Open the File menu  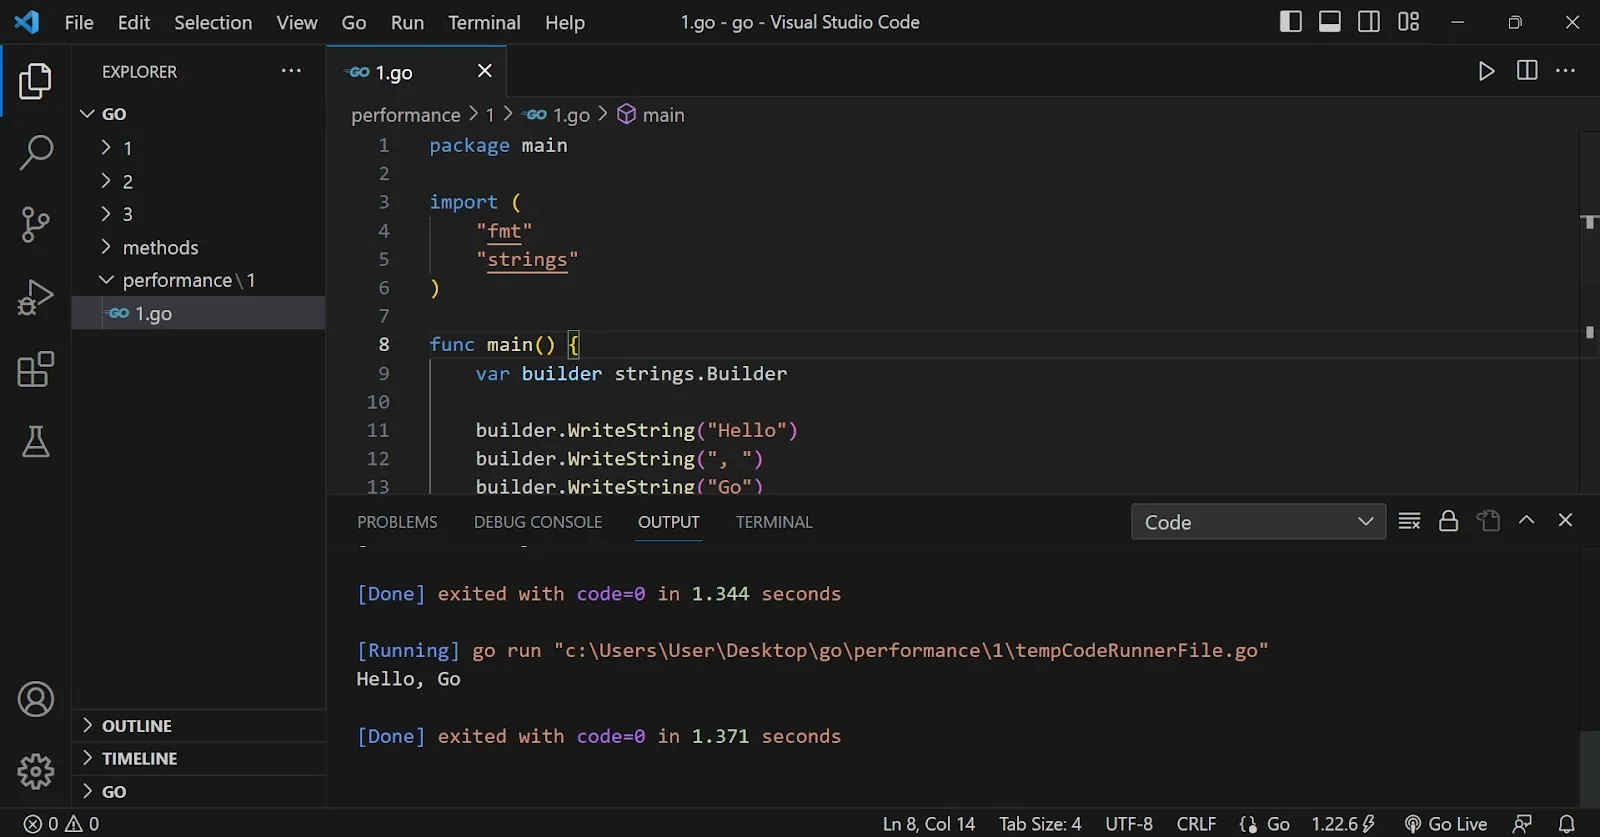point(79,22)
